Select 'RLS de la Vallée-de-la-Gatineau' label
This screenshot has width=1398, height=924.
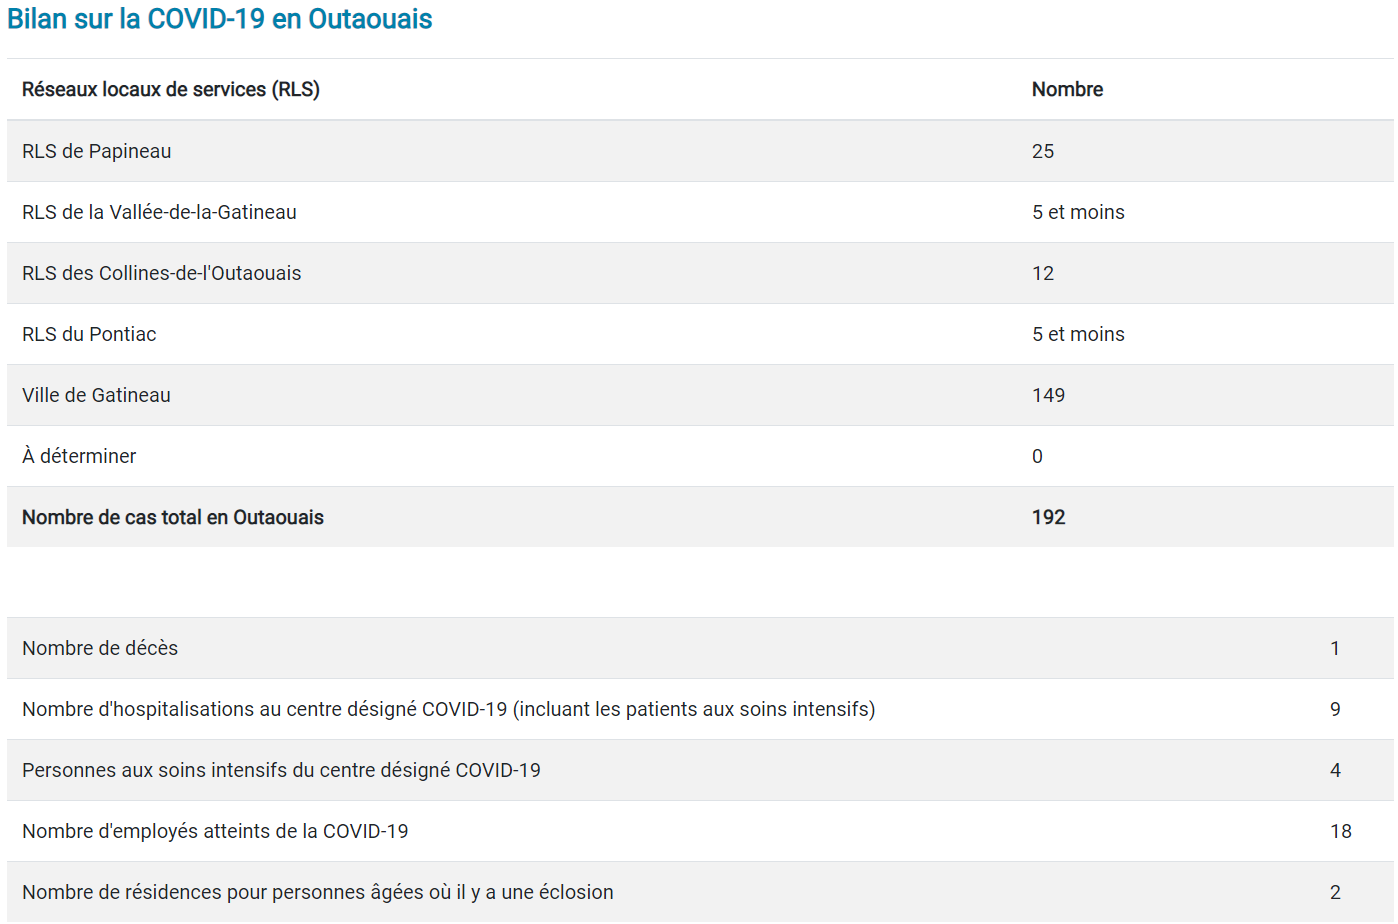[x=159, y=212]
